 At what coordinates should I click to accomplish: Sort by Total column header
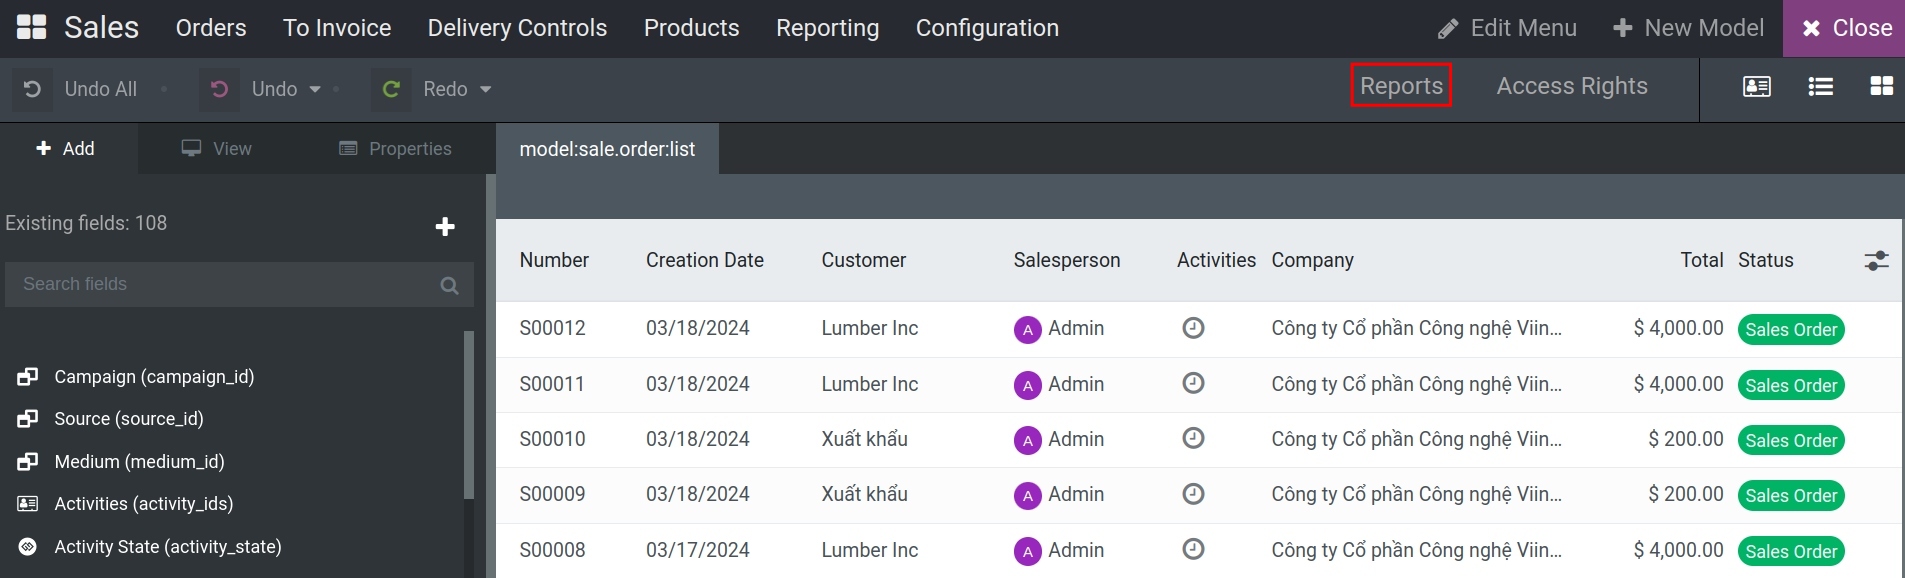click(1702, 260)
